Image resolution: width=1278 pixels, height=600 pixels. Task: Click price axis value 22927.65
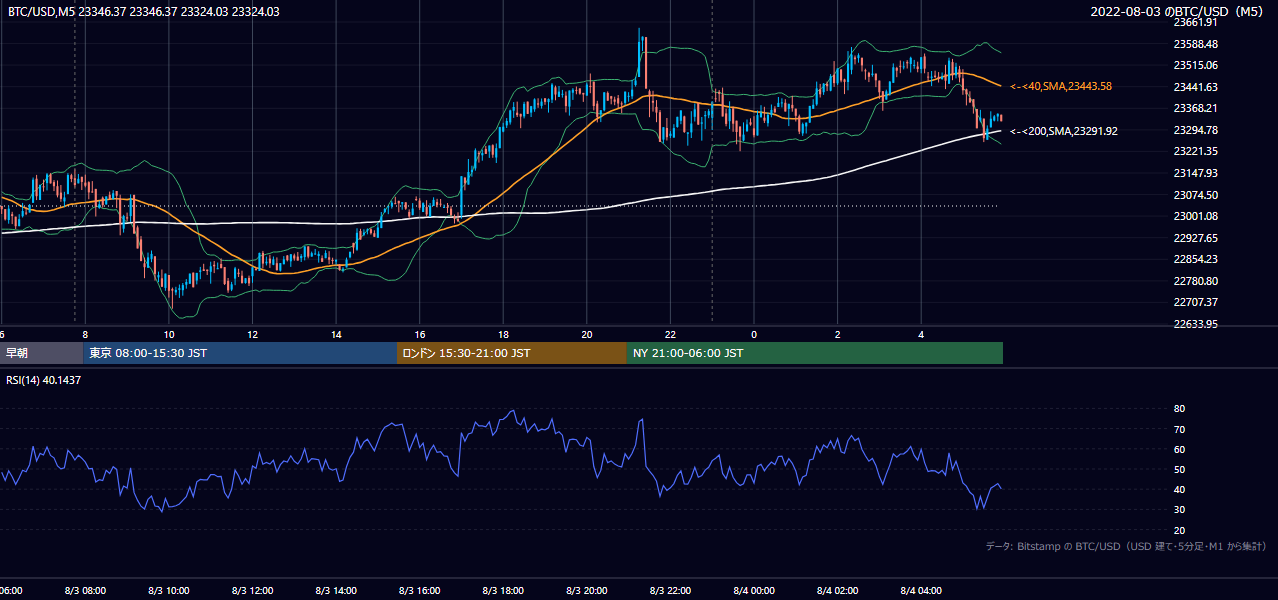tap(1195, 238)
